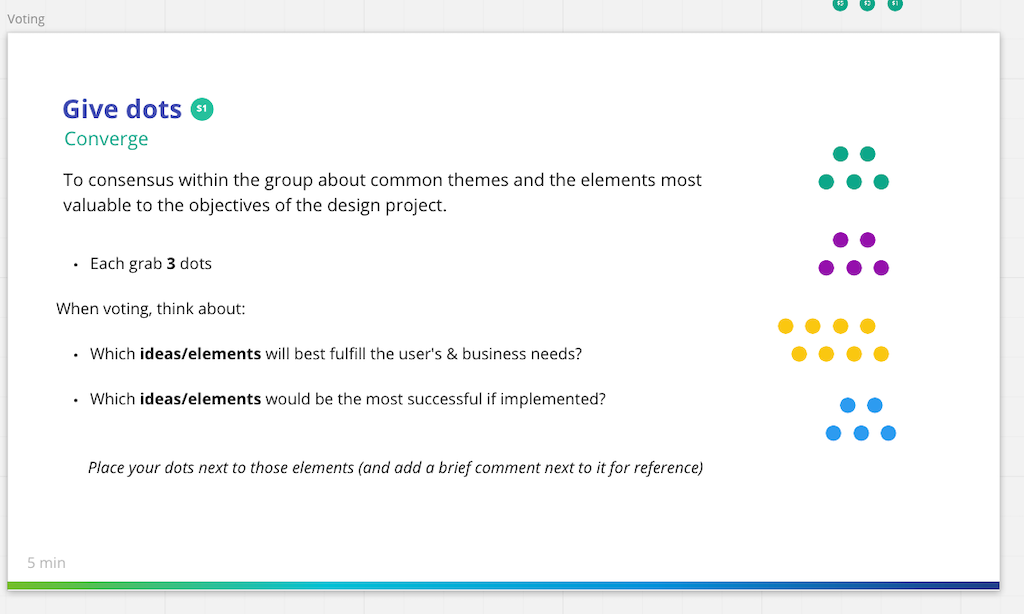This screenshot has height=614, width=1024.
Task: Select the bullet about user's & business needs
Action: click(x=335, y=354)
